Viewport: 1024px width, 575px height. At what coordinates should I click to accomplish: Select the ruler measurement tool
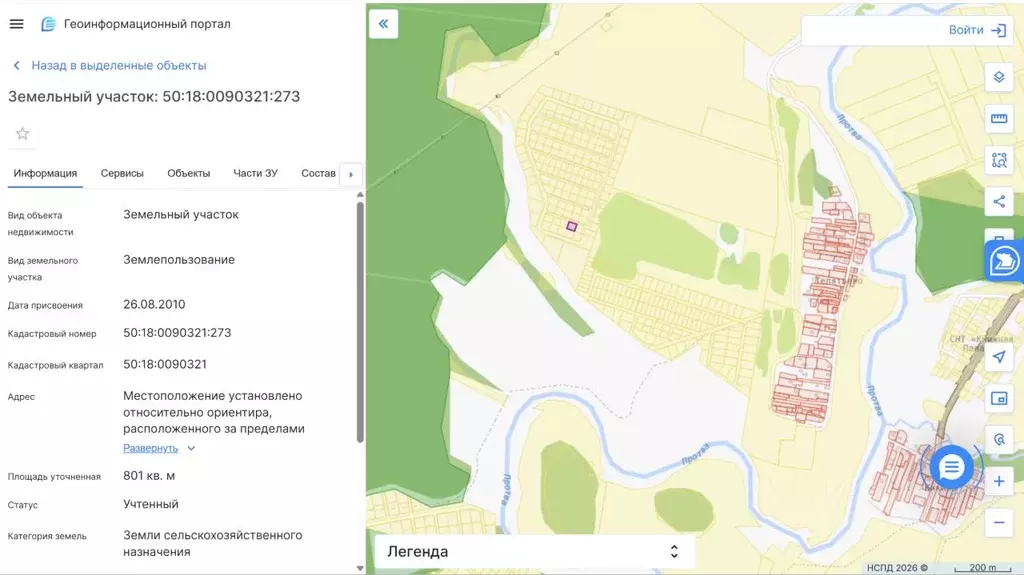coord(998,119)
